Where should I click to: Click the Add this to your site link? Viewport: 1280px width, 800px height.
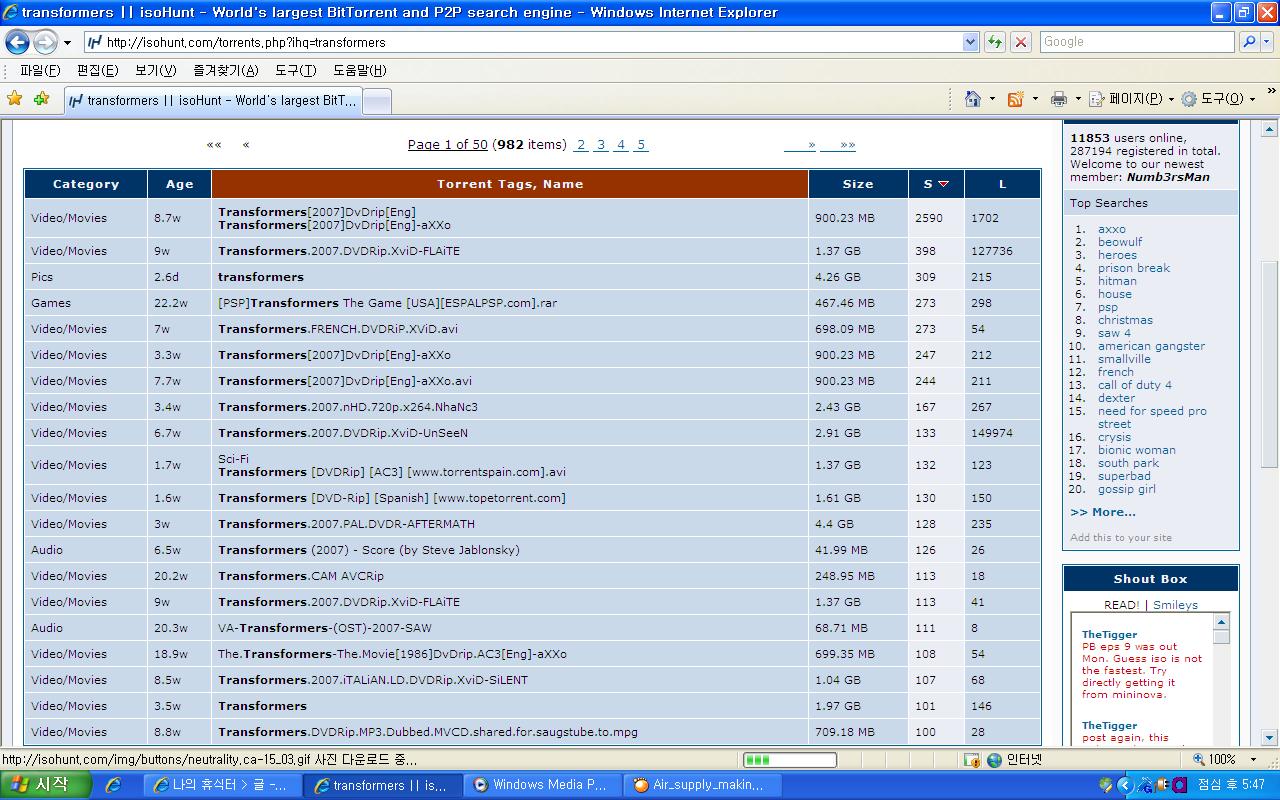tap(1121, 538)
